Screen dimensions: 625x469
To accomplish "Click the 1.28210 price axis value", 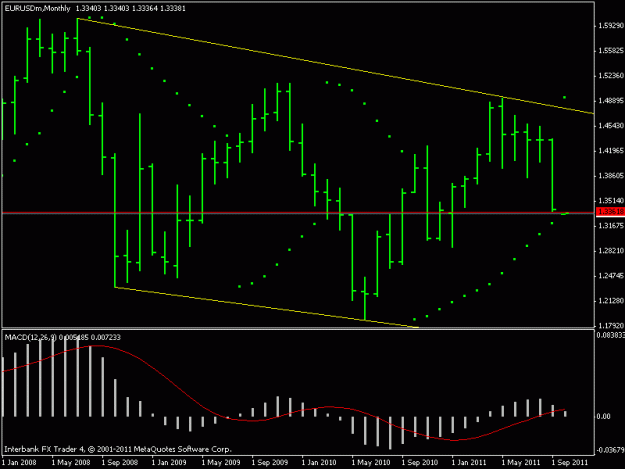I will pos(611,251).
